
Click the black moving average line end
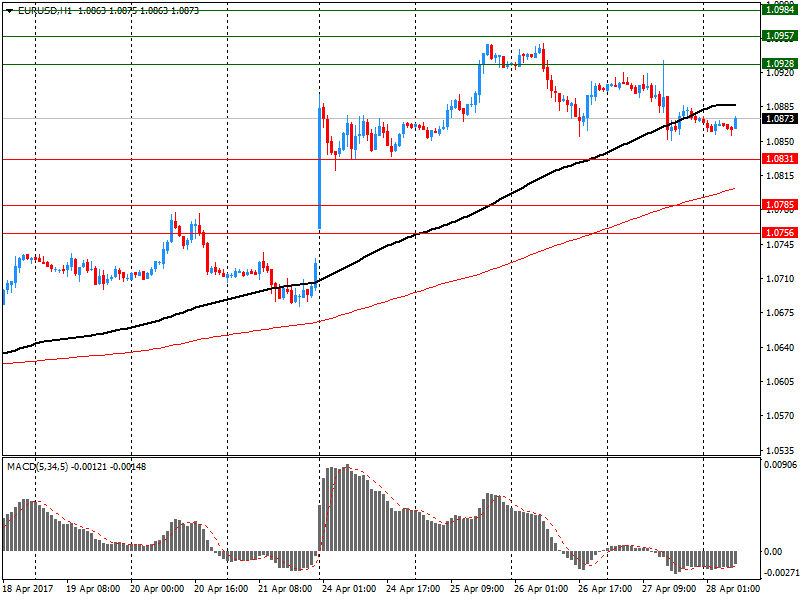click(733, 105)
